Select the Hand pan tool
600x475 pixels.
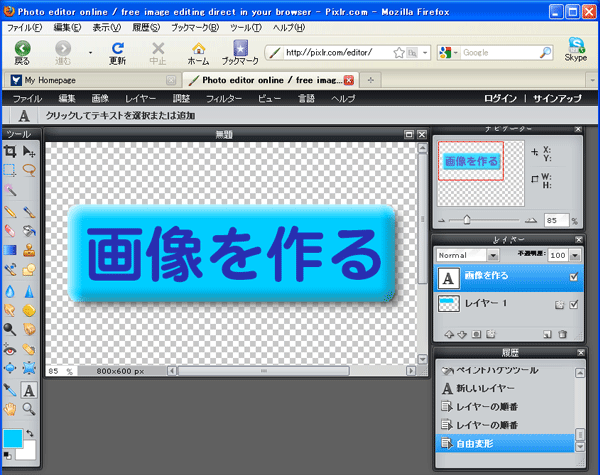click(10, 409)
